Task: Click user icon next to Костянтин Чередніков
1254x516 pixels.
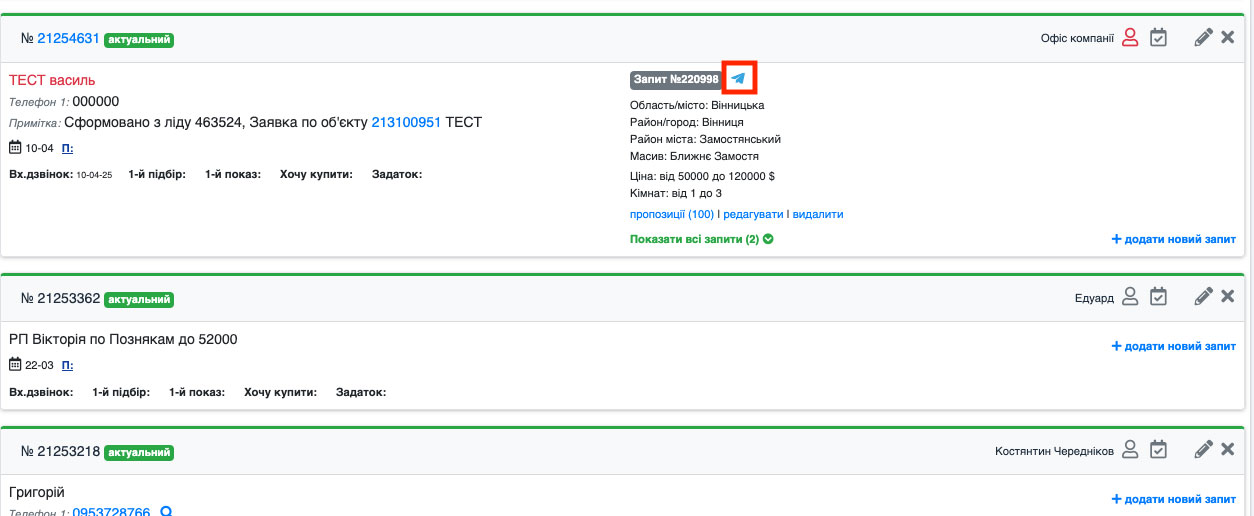Action: [x=1130, y=450]
